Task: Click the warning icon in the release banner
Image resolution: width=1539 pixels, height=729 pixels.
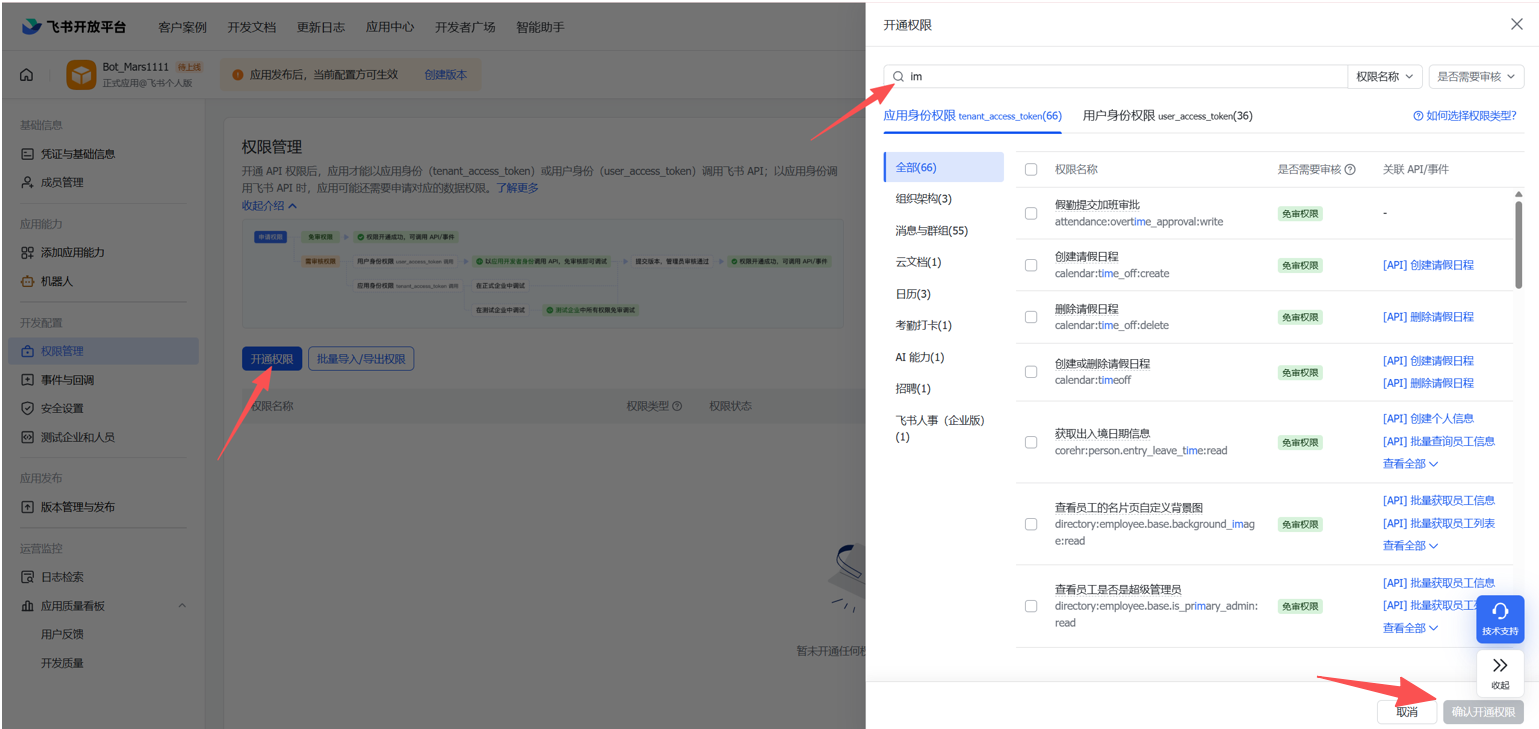Action: (238, 75)
